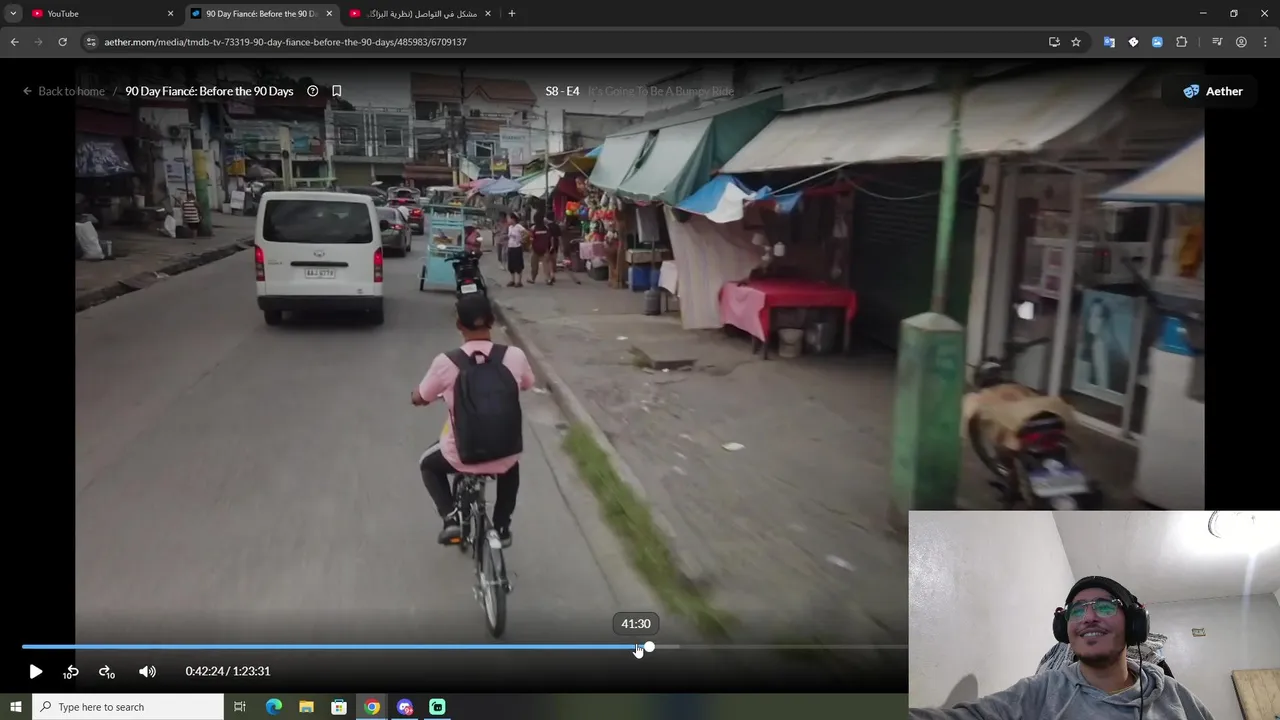Skip forward 10 seconds in the player
Image resolution: width=1280 pixels, height=720 pixels.
(x=106, y=672)
